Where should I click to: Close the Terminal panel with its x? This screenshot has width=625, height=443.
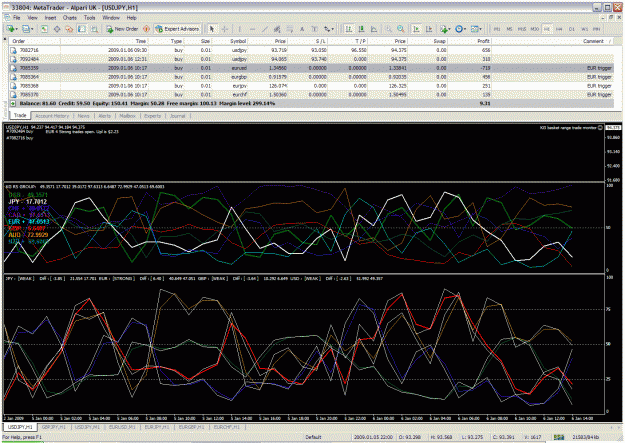(x=5, y=39)
